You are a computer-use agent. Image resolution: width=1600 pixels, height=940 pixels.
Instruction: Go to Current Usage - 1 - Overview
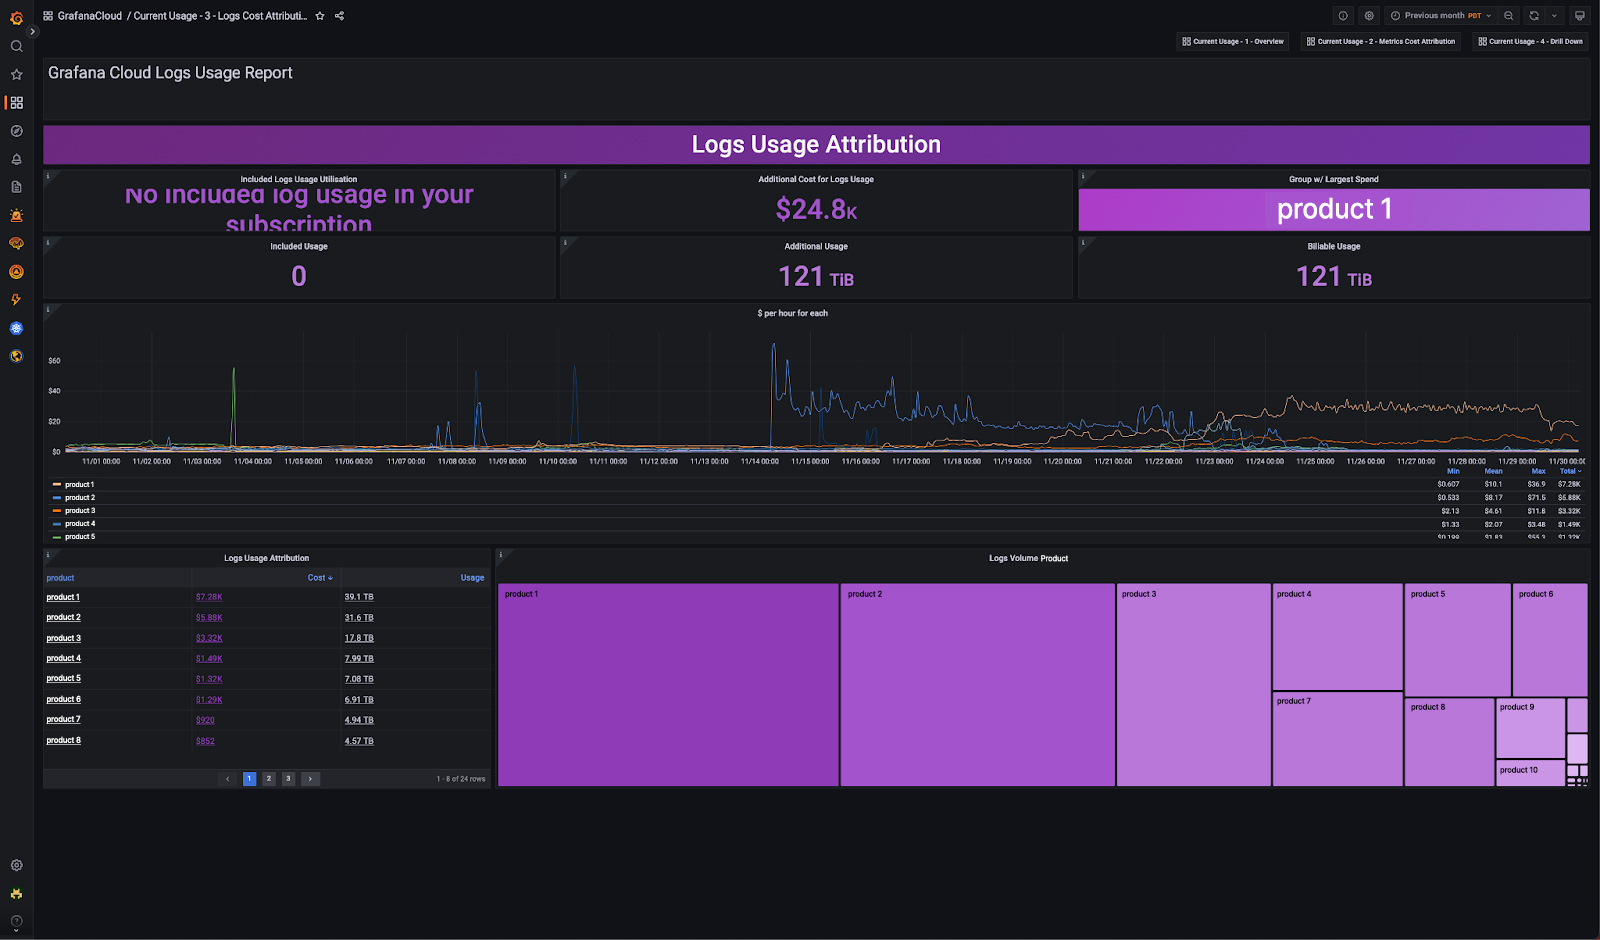pos(1233,42)
